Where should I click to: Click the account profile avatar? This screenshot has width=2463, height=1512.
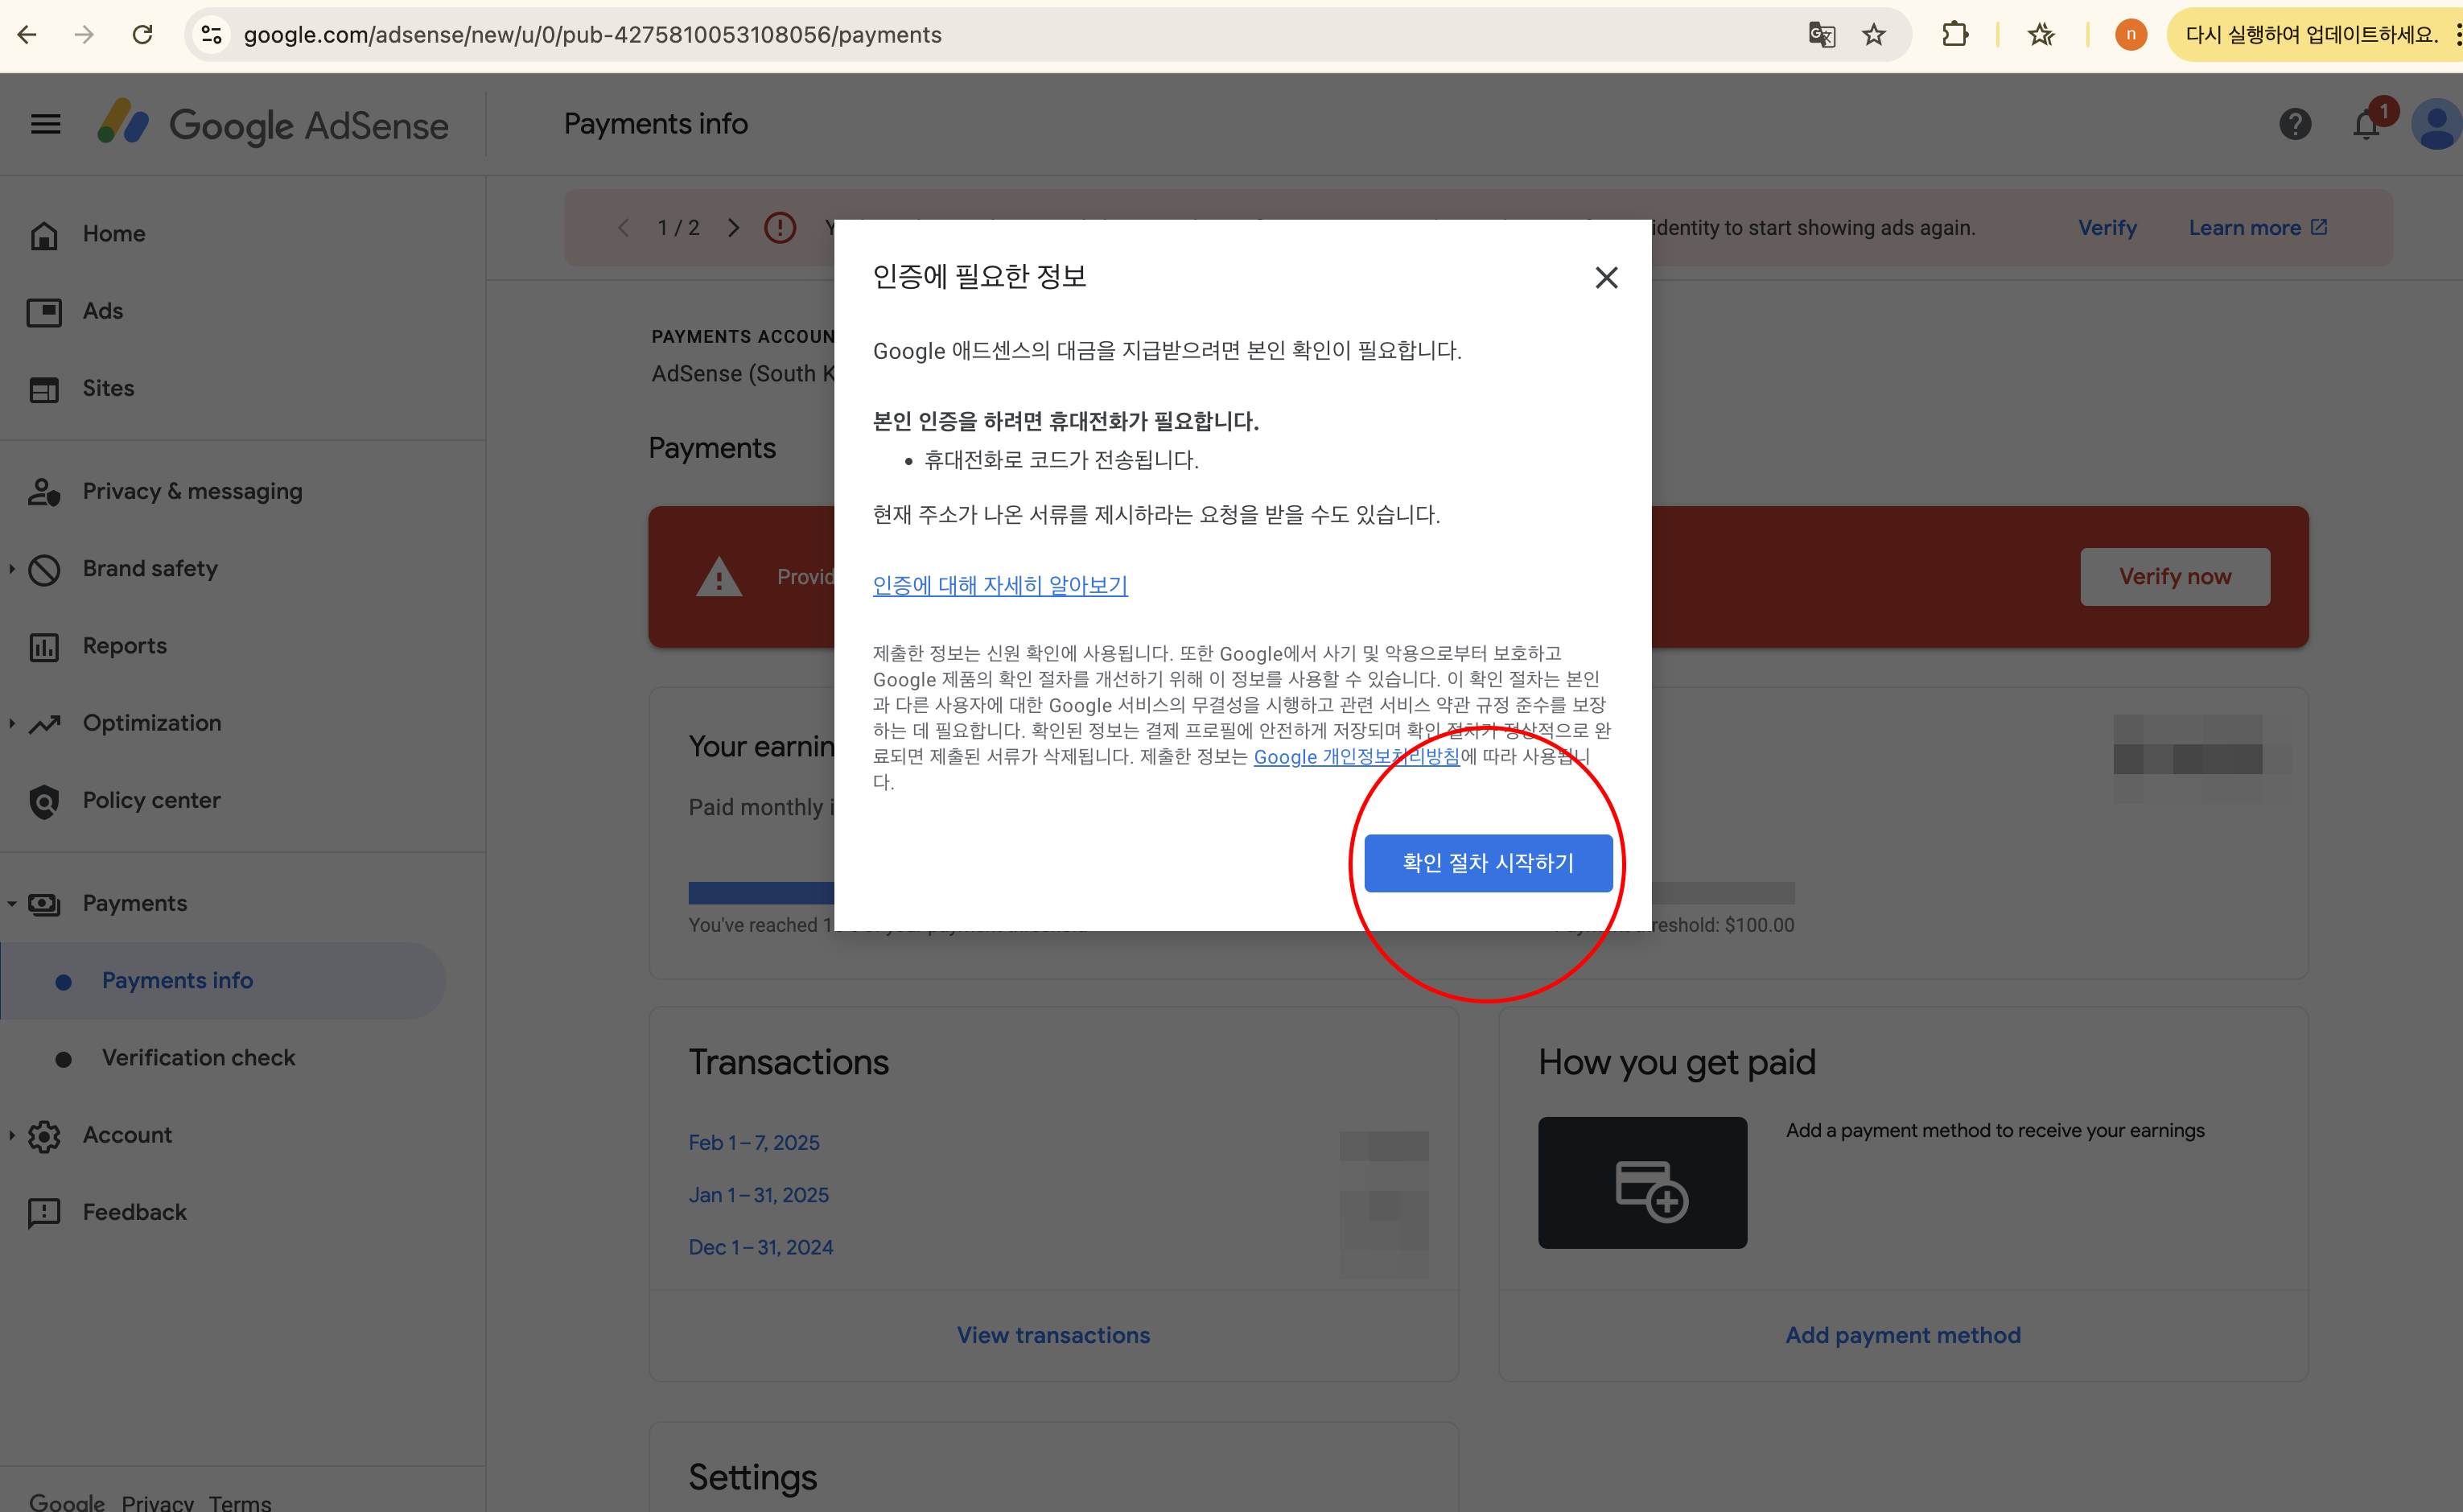coord(2436,125)
